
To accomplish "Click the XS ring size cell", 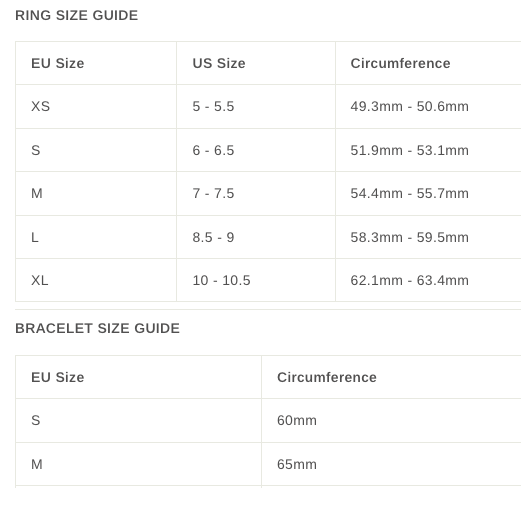I will coord(96,106).
